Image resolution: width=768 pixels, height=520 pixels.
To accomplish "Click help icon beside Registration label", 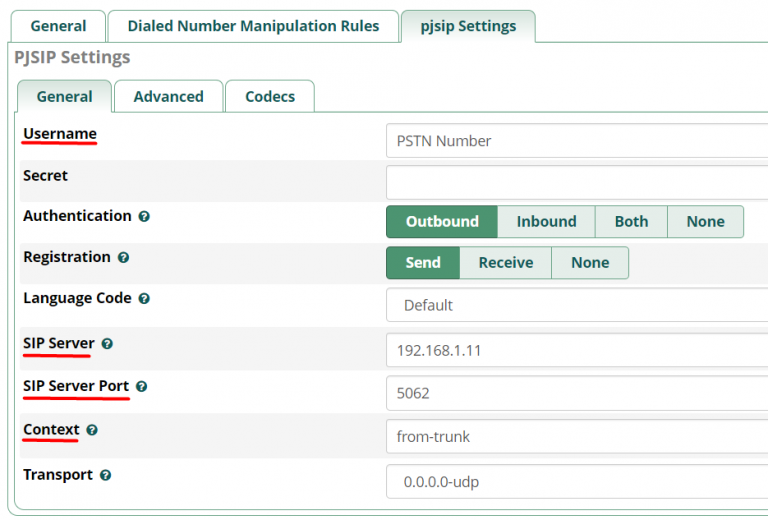I will tap(123, 257).
